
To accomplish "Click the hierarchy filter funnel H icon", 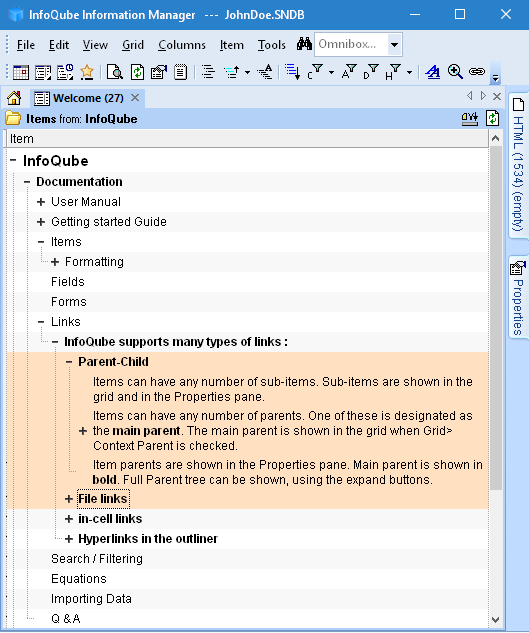I will (x=393, y=72).
